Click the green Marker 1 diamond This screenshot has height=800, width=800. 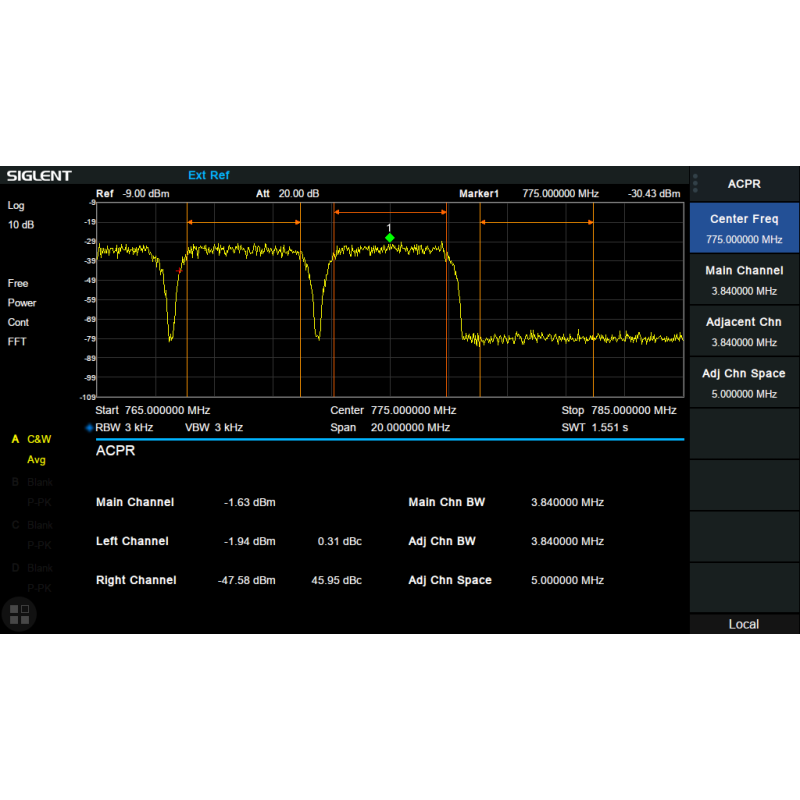(390, 238)
